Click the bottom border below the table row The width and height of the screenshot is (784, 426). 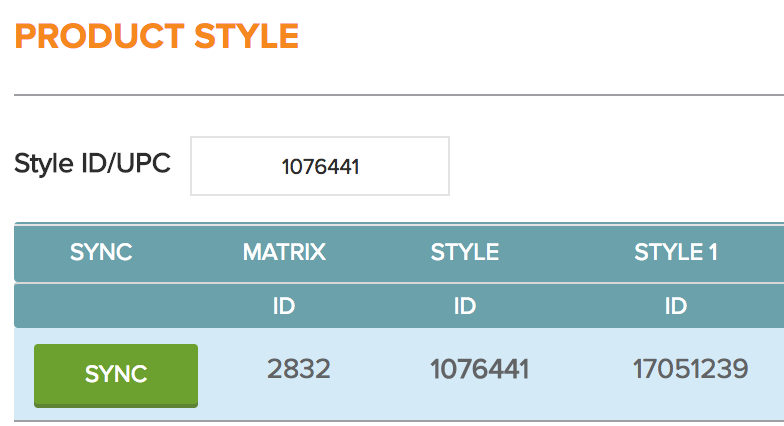pos(400,420)
